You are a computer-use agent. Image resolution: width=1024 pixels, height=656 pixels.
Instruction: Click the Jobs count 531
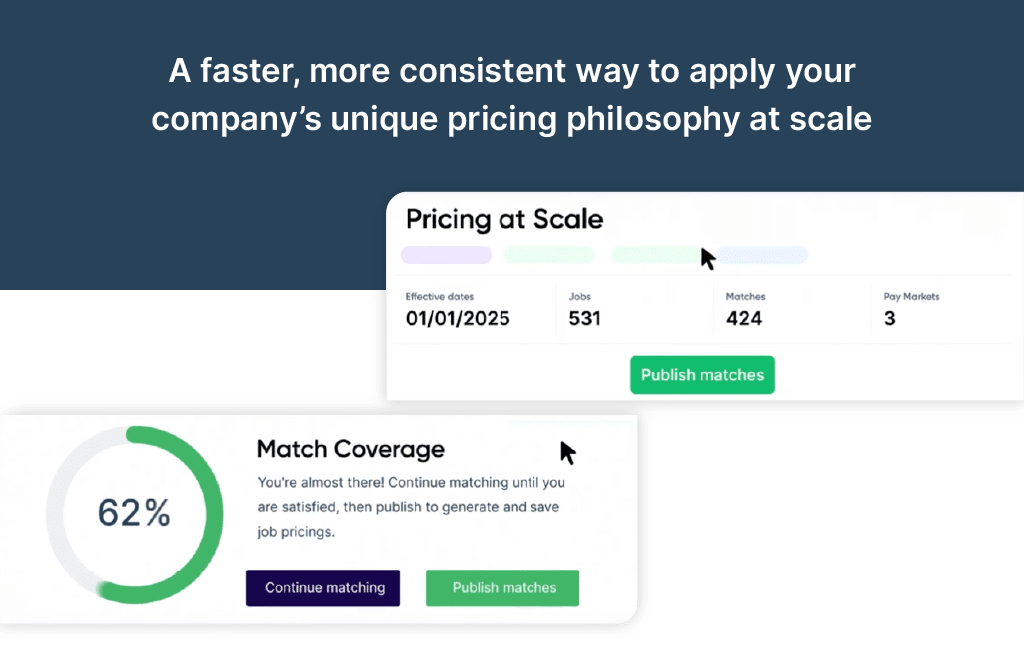point(584,318)
